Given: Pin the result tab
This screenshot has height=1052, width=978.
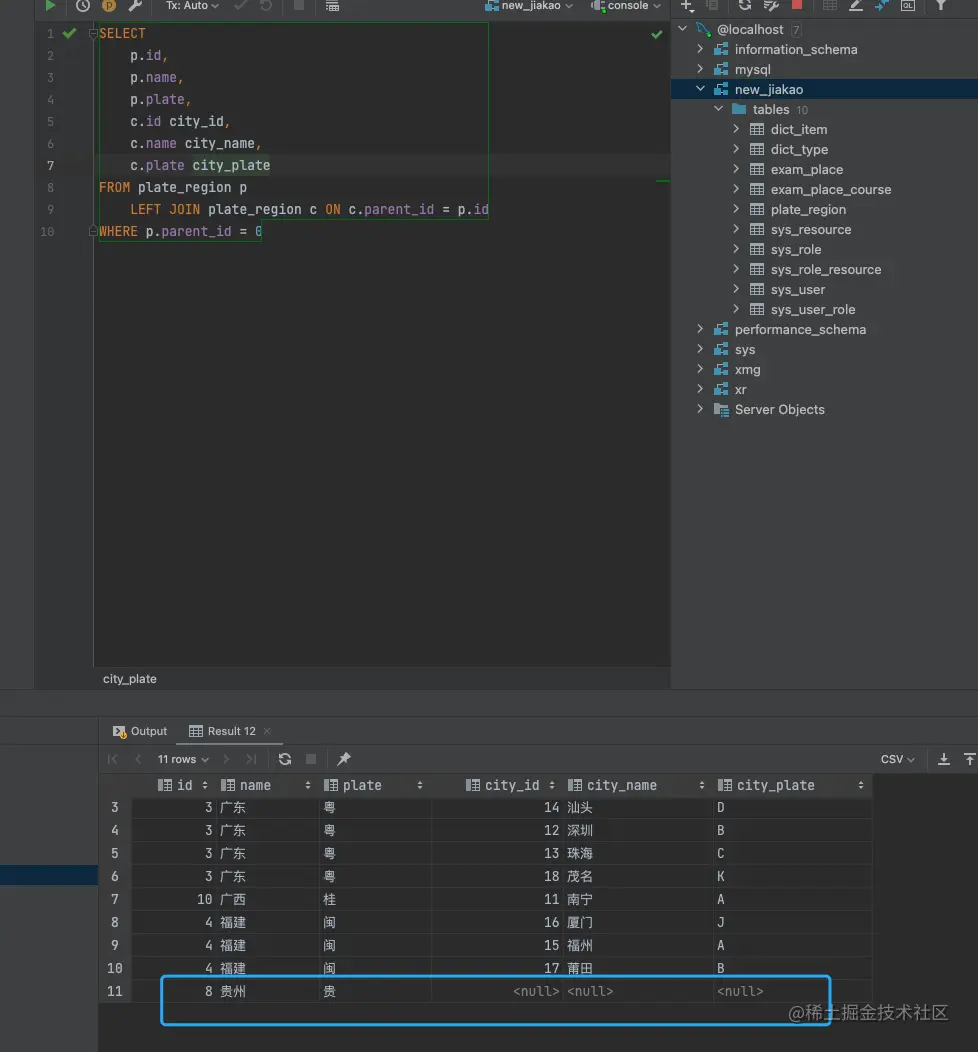Looking at the screenshot, I should (x=343, y=759).
